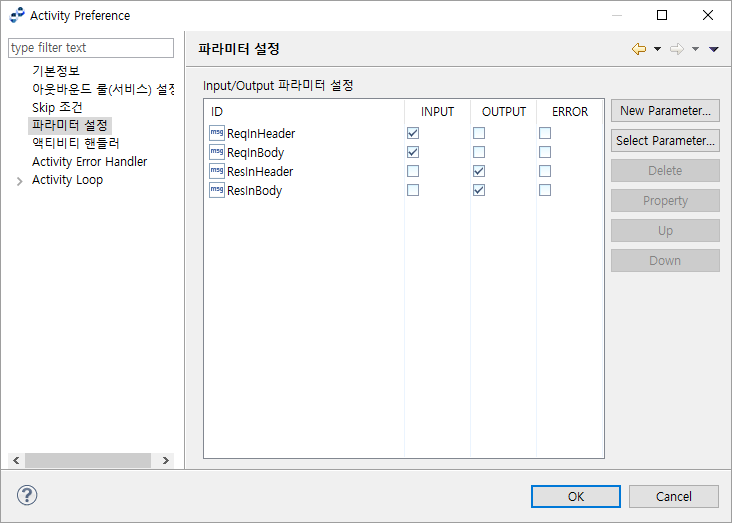Viewport: 735px width, 528px height.
Task: Click the msg icon beside ResInHeader
Action: pyautogui.click(x=217, y=171)
